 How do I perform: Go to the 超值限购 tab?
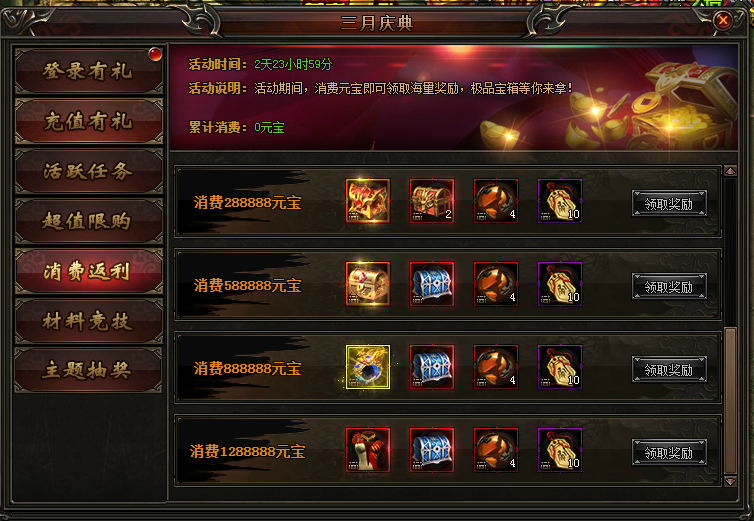pos(88,221)
